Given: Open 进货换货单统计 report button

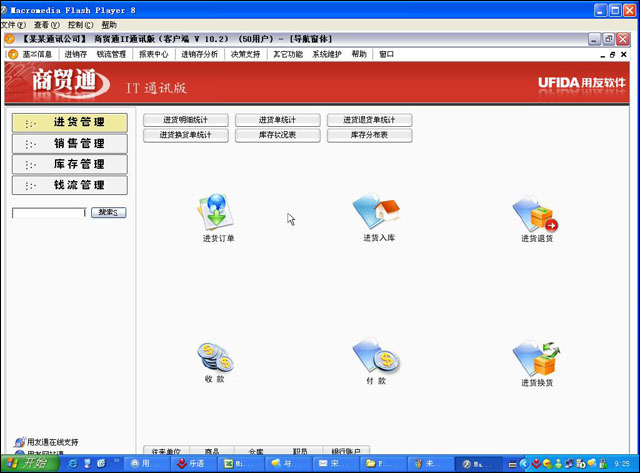Looking at the screenshot, I should click(x=186, y=135).
